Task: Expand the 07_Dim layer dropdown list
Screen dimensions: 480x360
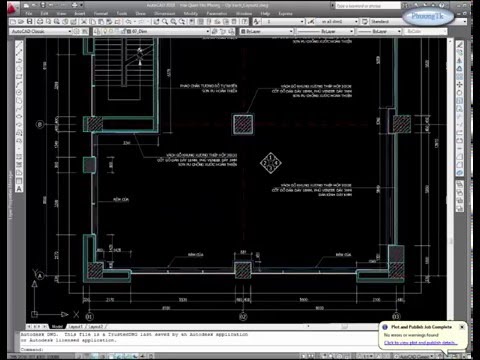Action: pos(208,31)
